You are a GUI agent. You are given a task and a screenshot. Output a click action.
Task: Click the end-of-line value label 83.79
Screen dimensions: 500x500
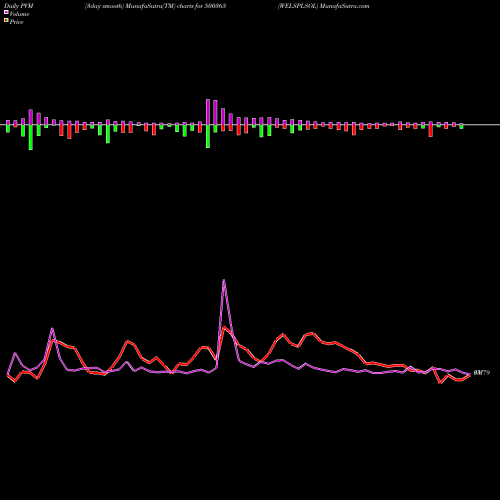pos(482,373)
